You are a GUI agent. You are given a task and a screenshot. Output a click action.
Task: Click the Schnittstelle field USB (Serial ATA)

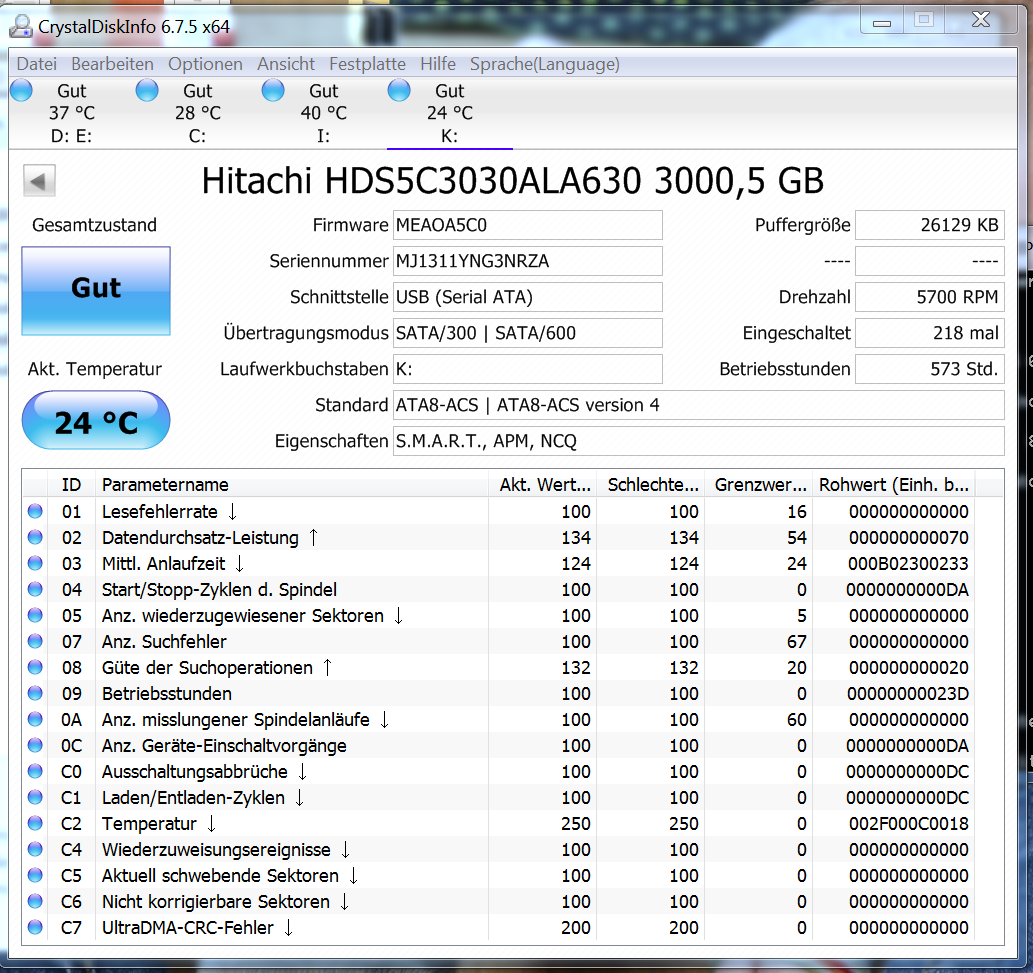527,297
